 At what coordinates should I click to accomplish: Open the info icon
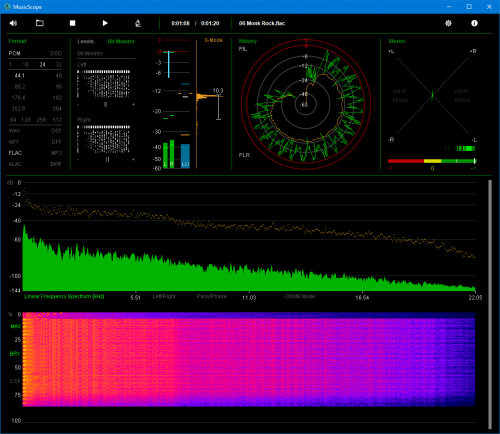point(474,23)
